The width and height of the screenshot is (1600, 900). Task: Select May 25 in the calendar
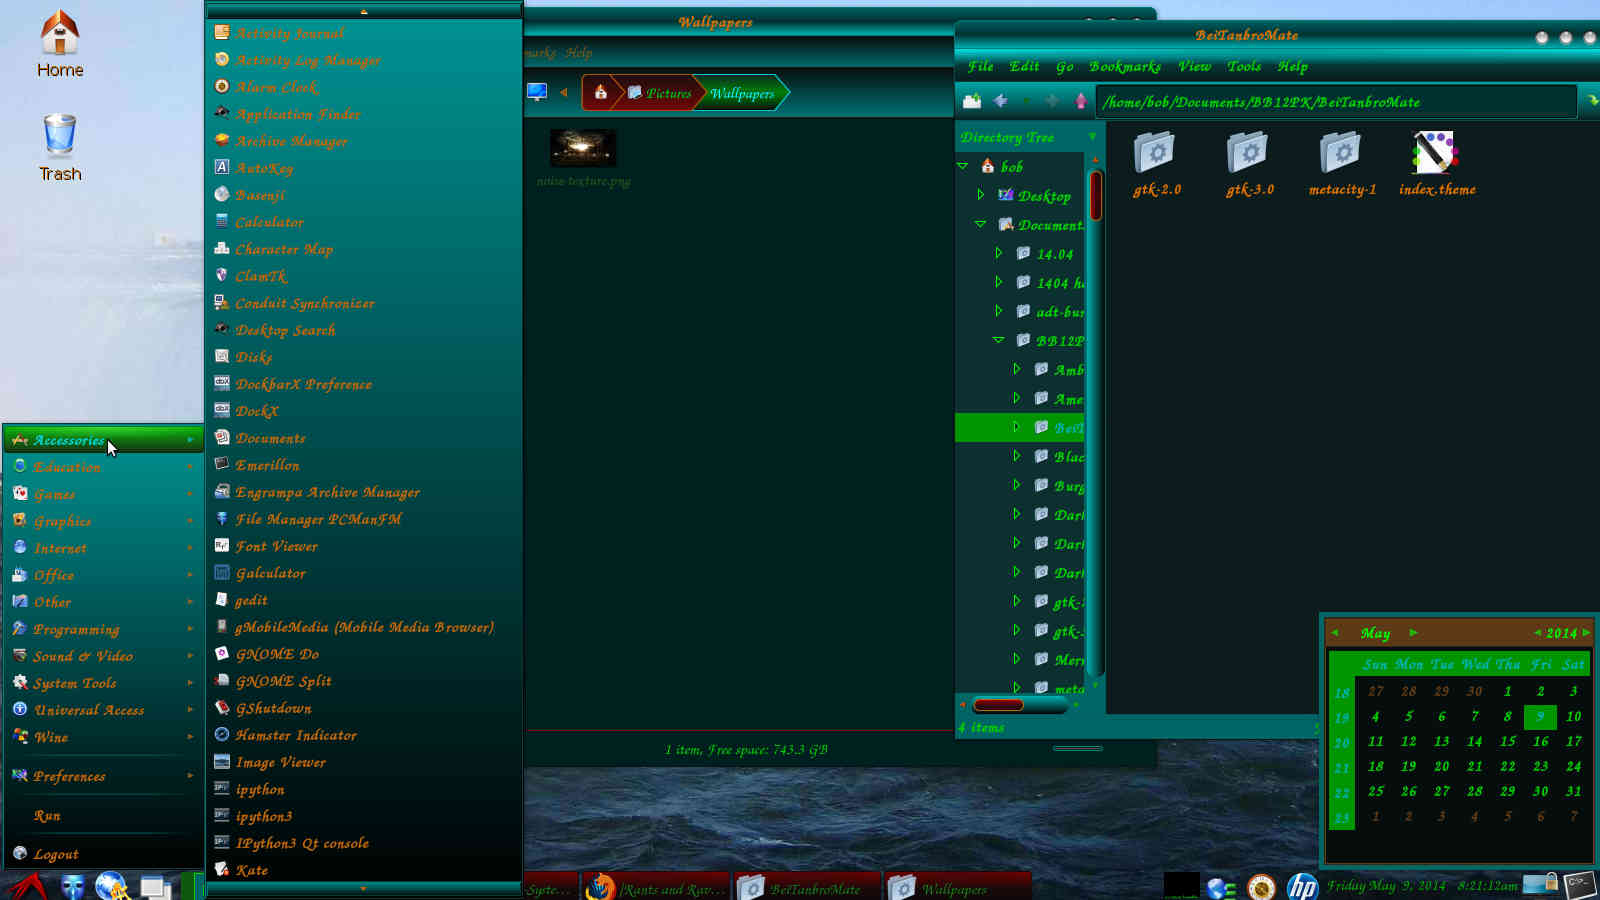[x=1376, y=791]
